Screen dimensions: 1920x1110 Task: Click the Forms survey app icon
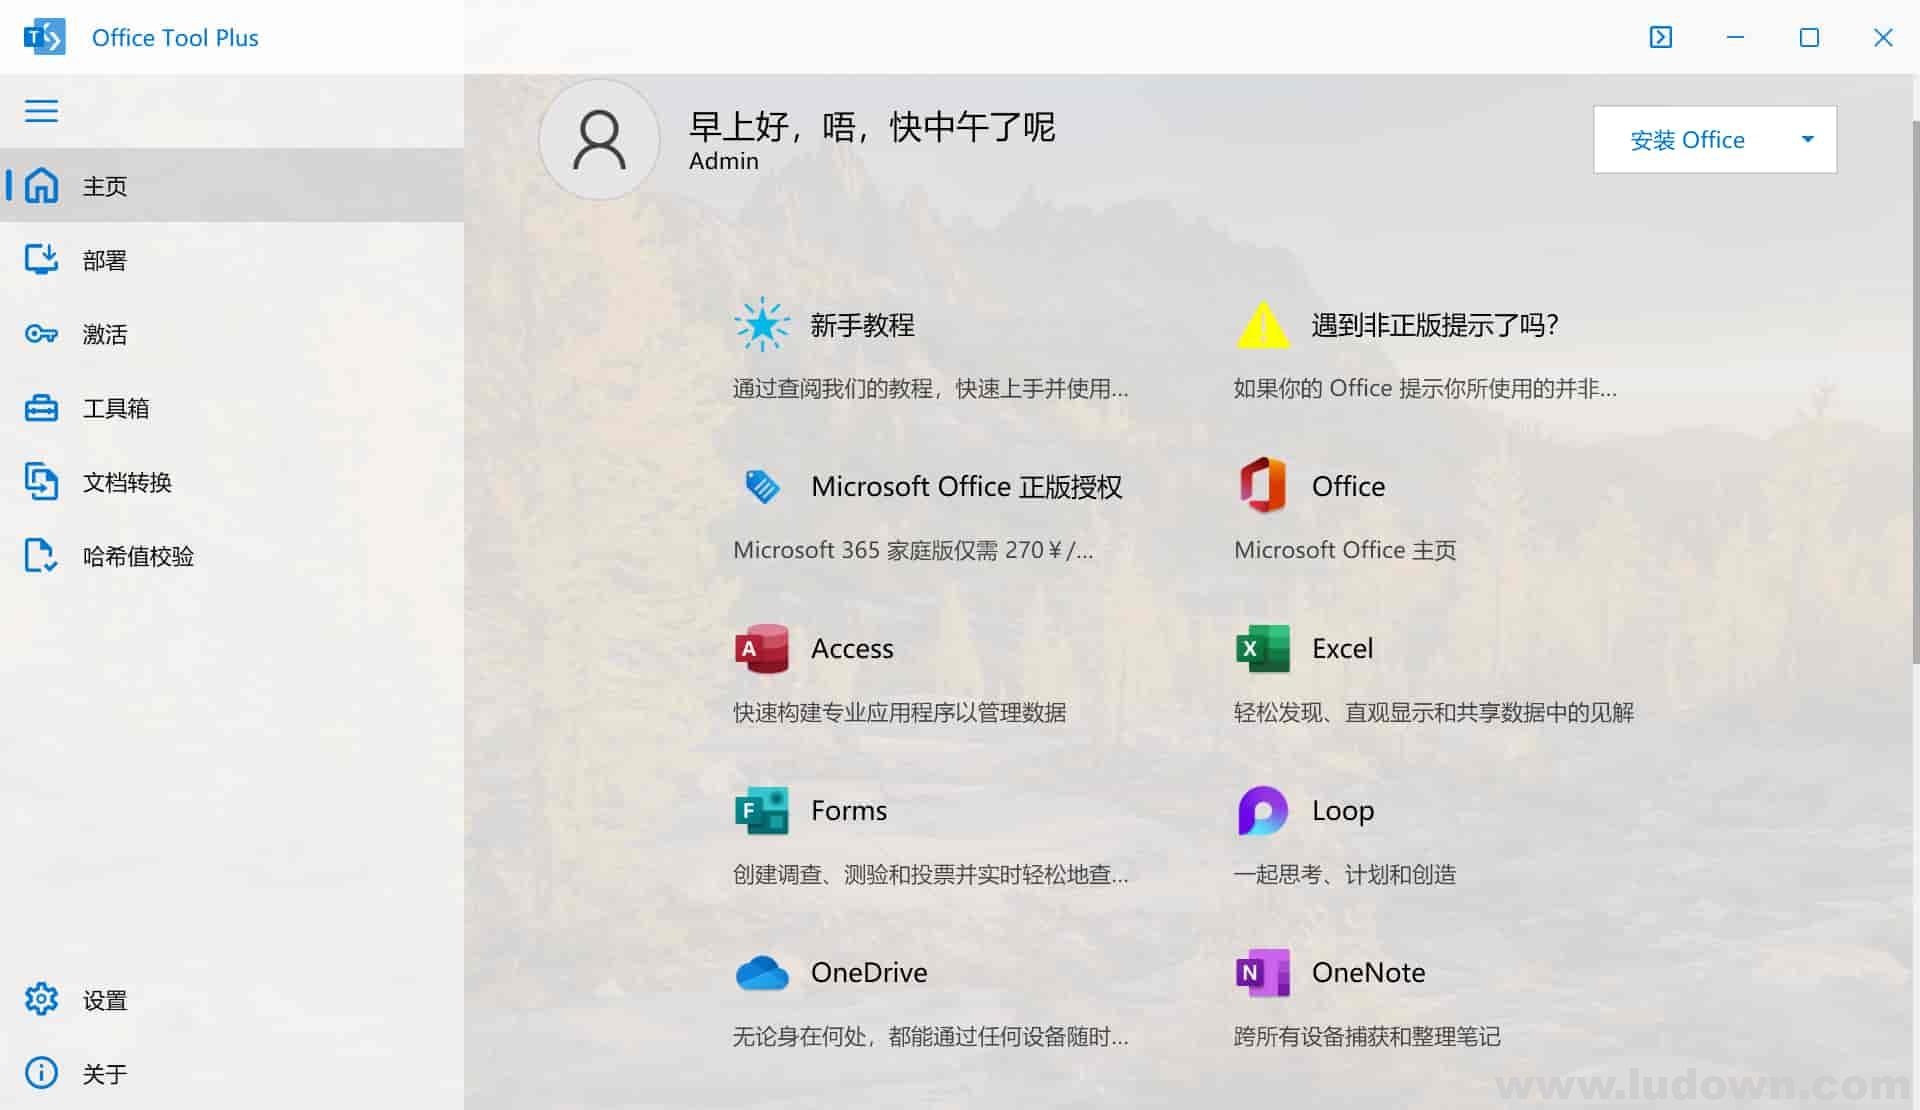[x=762, y=810]
